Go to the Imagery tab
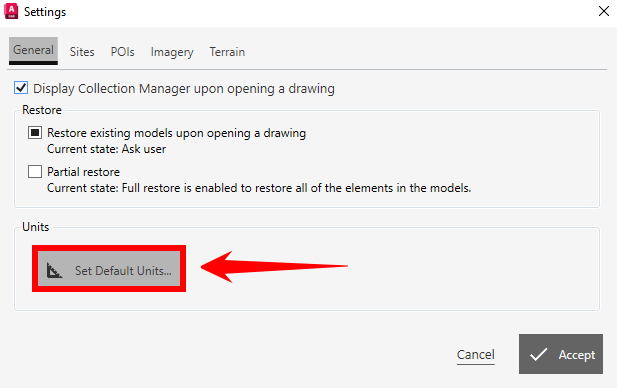617x388 pixels. (x=172, y=52)
